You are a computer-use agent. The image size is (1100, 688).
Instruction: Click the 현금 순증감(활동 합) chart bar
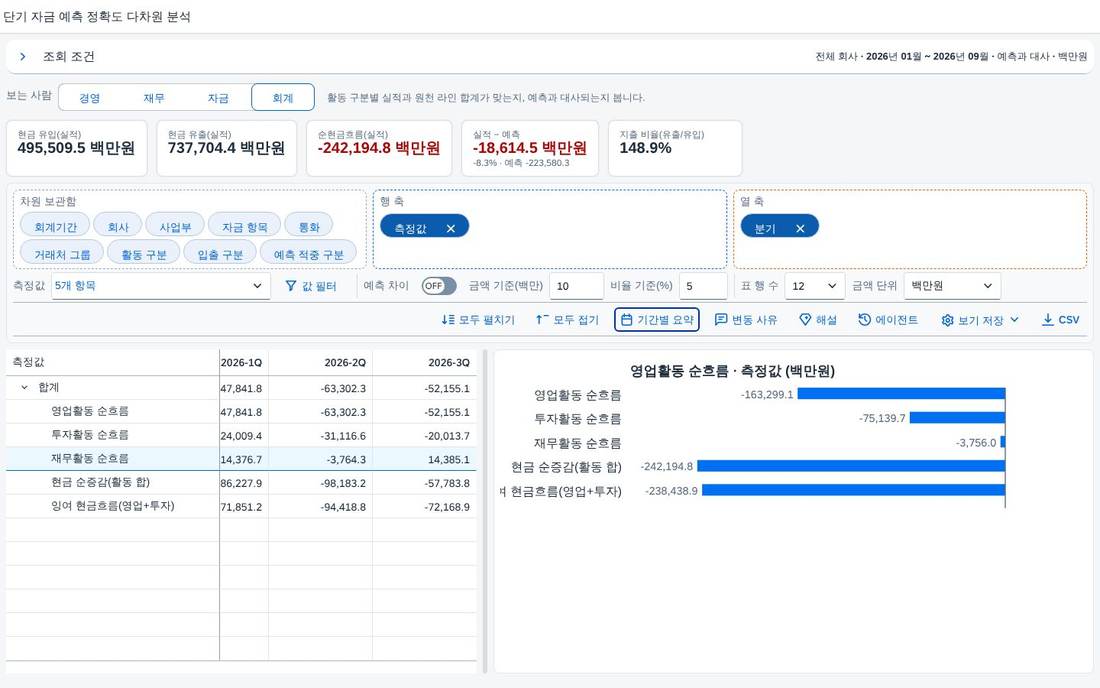[x=851, y=466]
